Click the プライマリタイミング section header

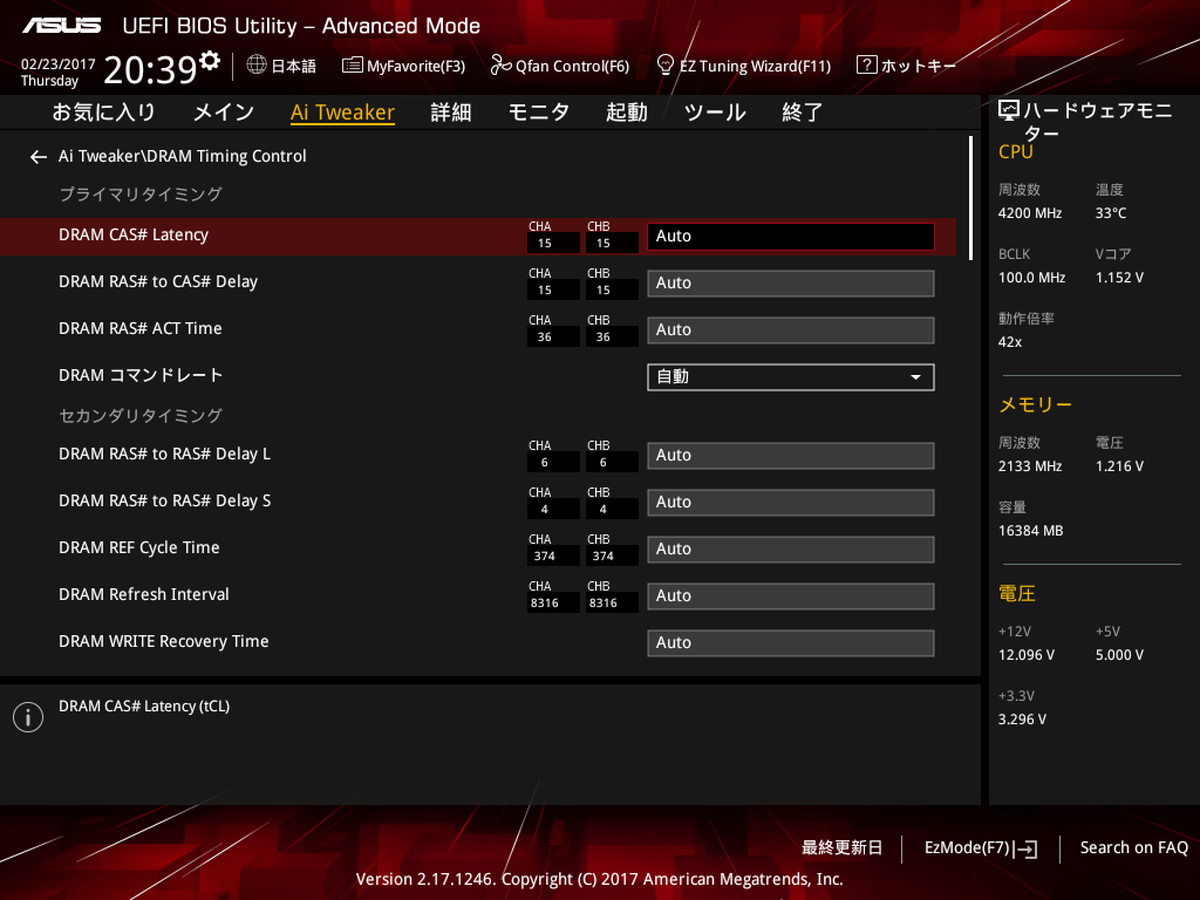tap(140, 194)
